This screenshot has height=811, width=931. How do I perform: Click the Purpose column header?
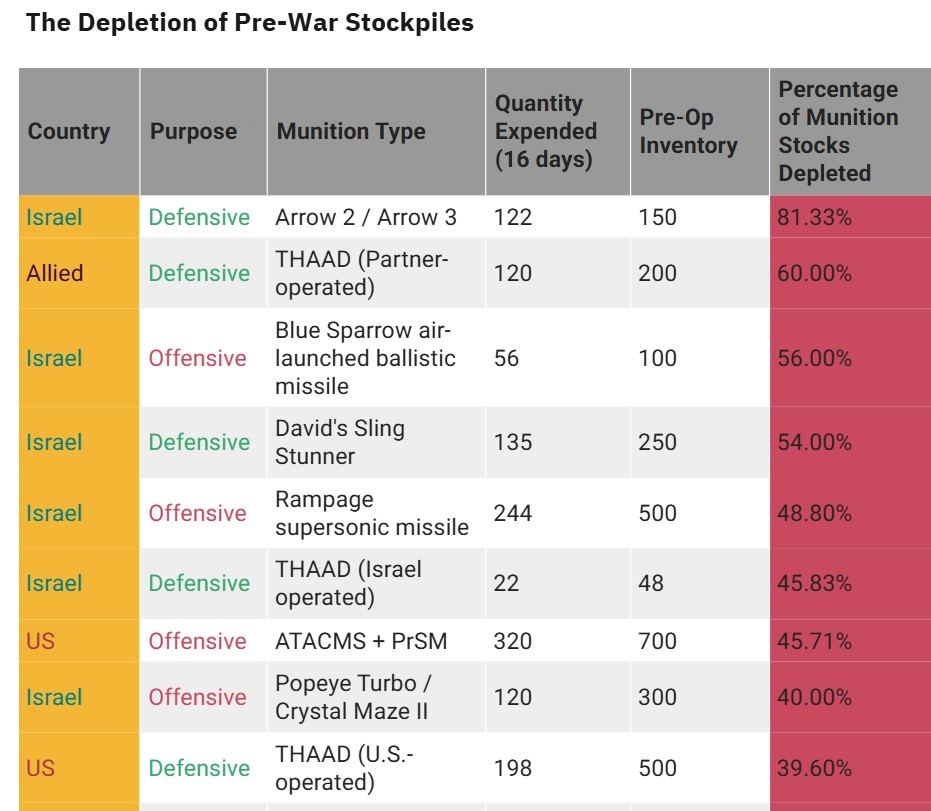pos(194,132)
